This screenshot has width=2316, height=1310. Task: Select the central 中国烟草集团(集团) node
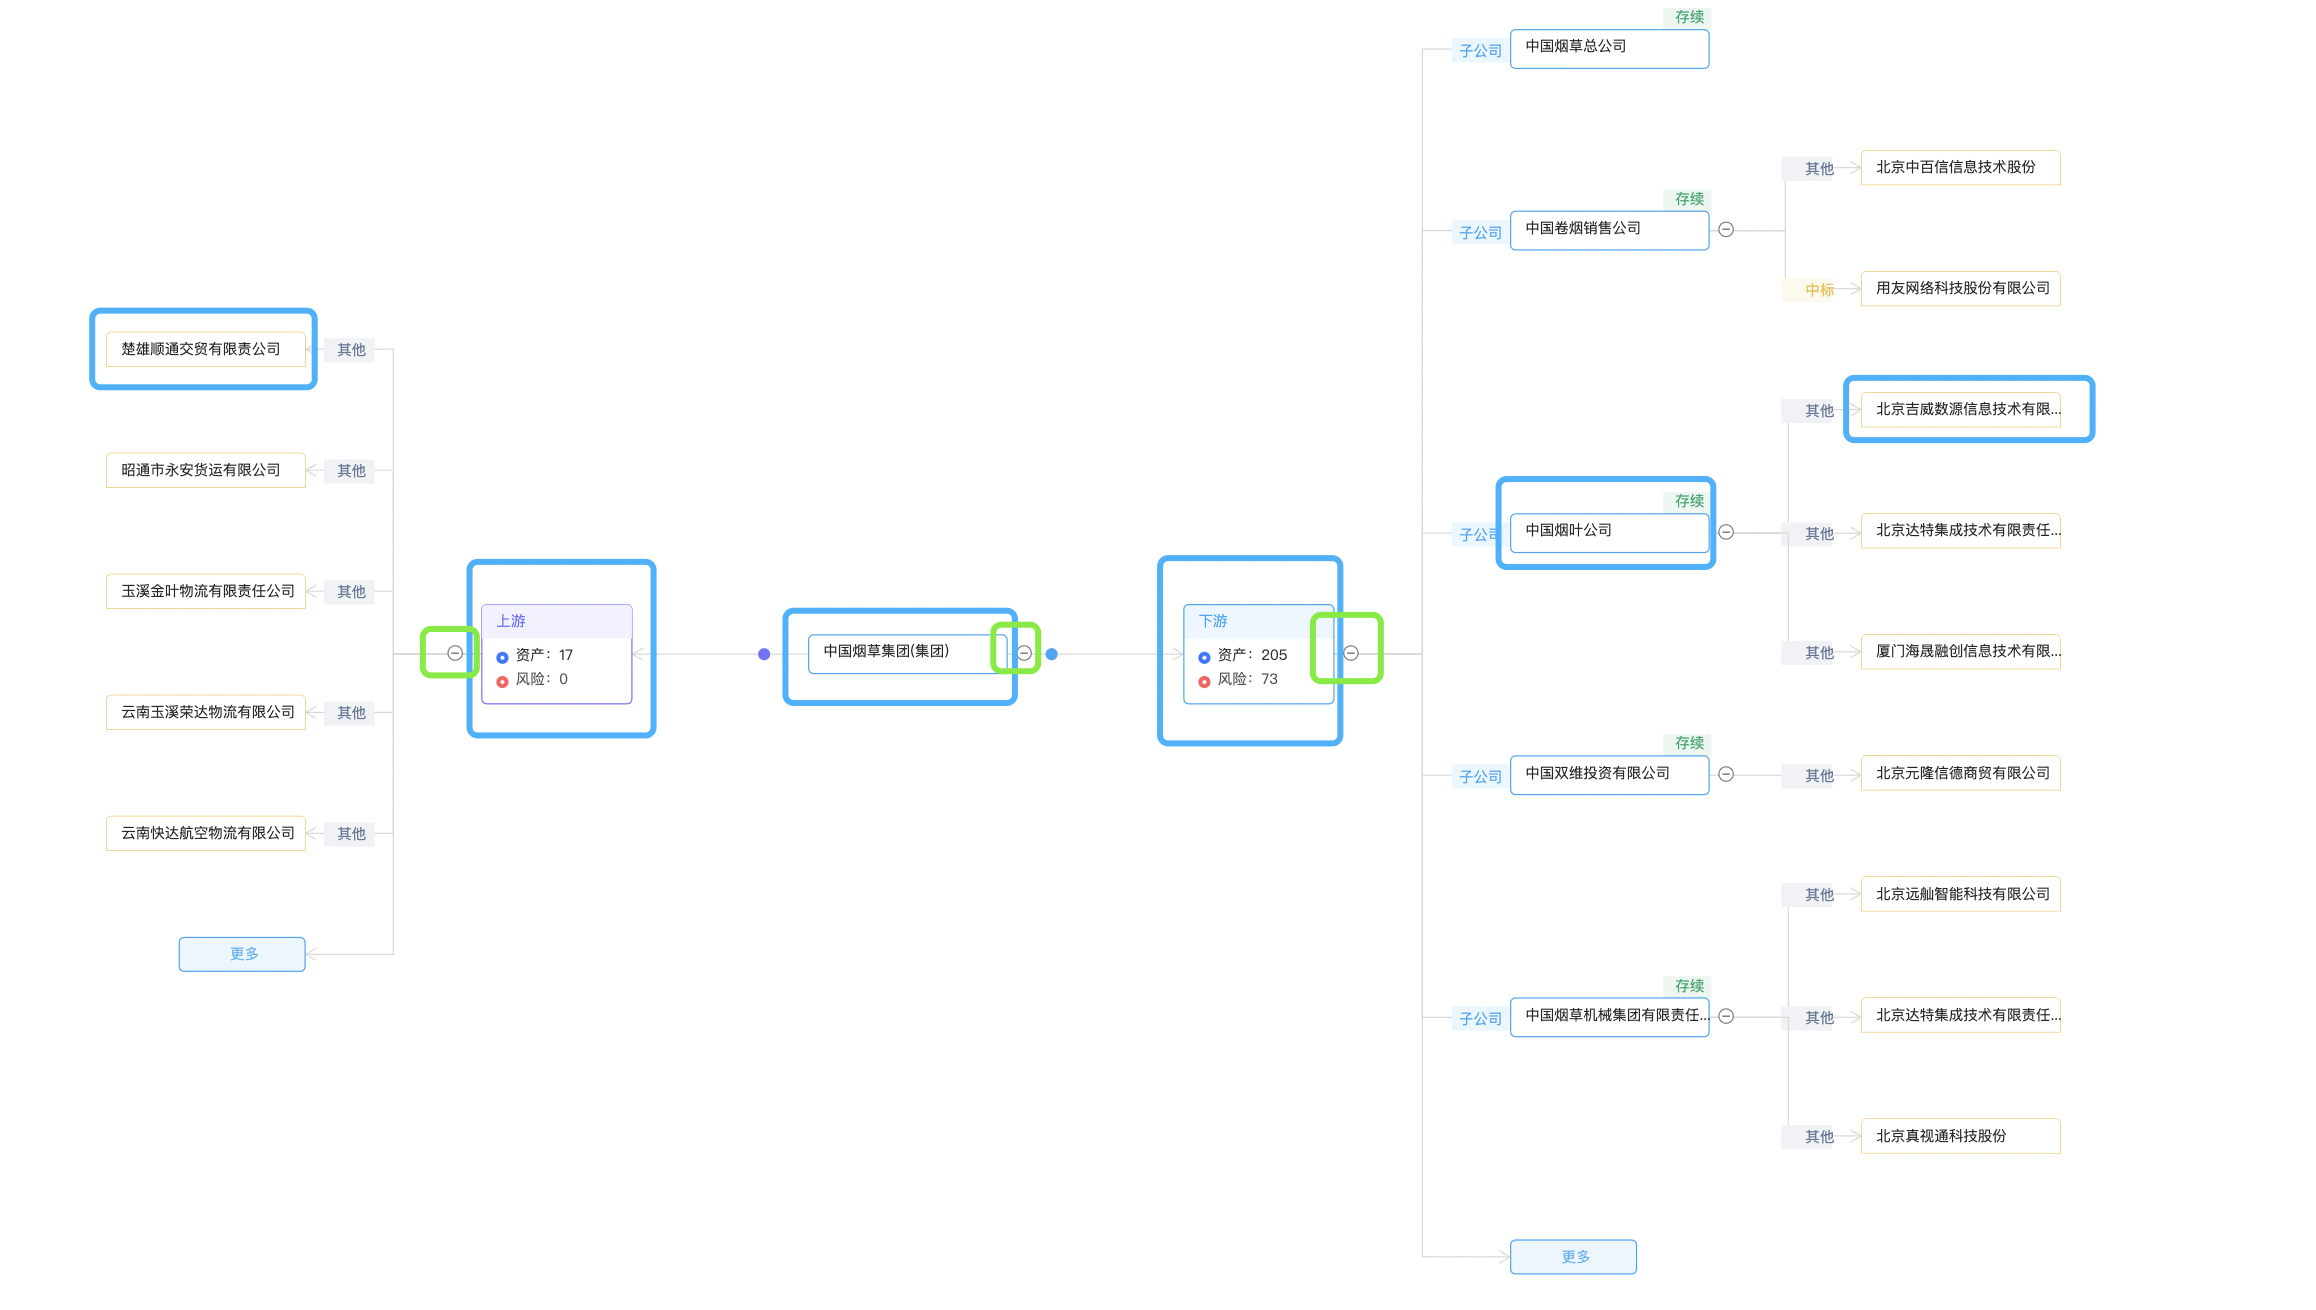(x=908, y=653)
